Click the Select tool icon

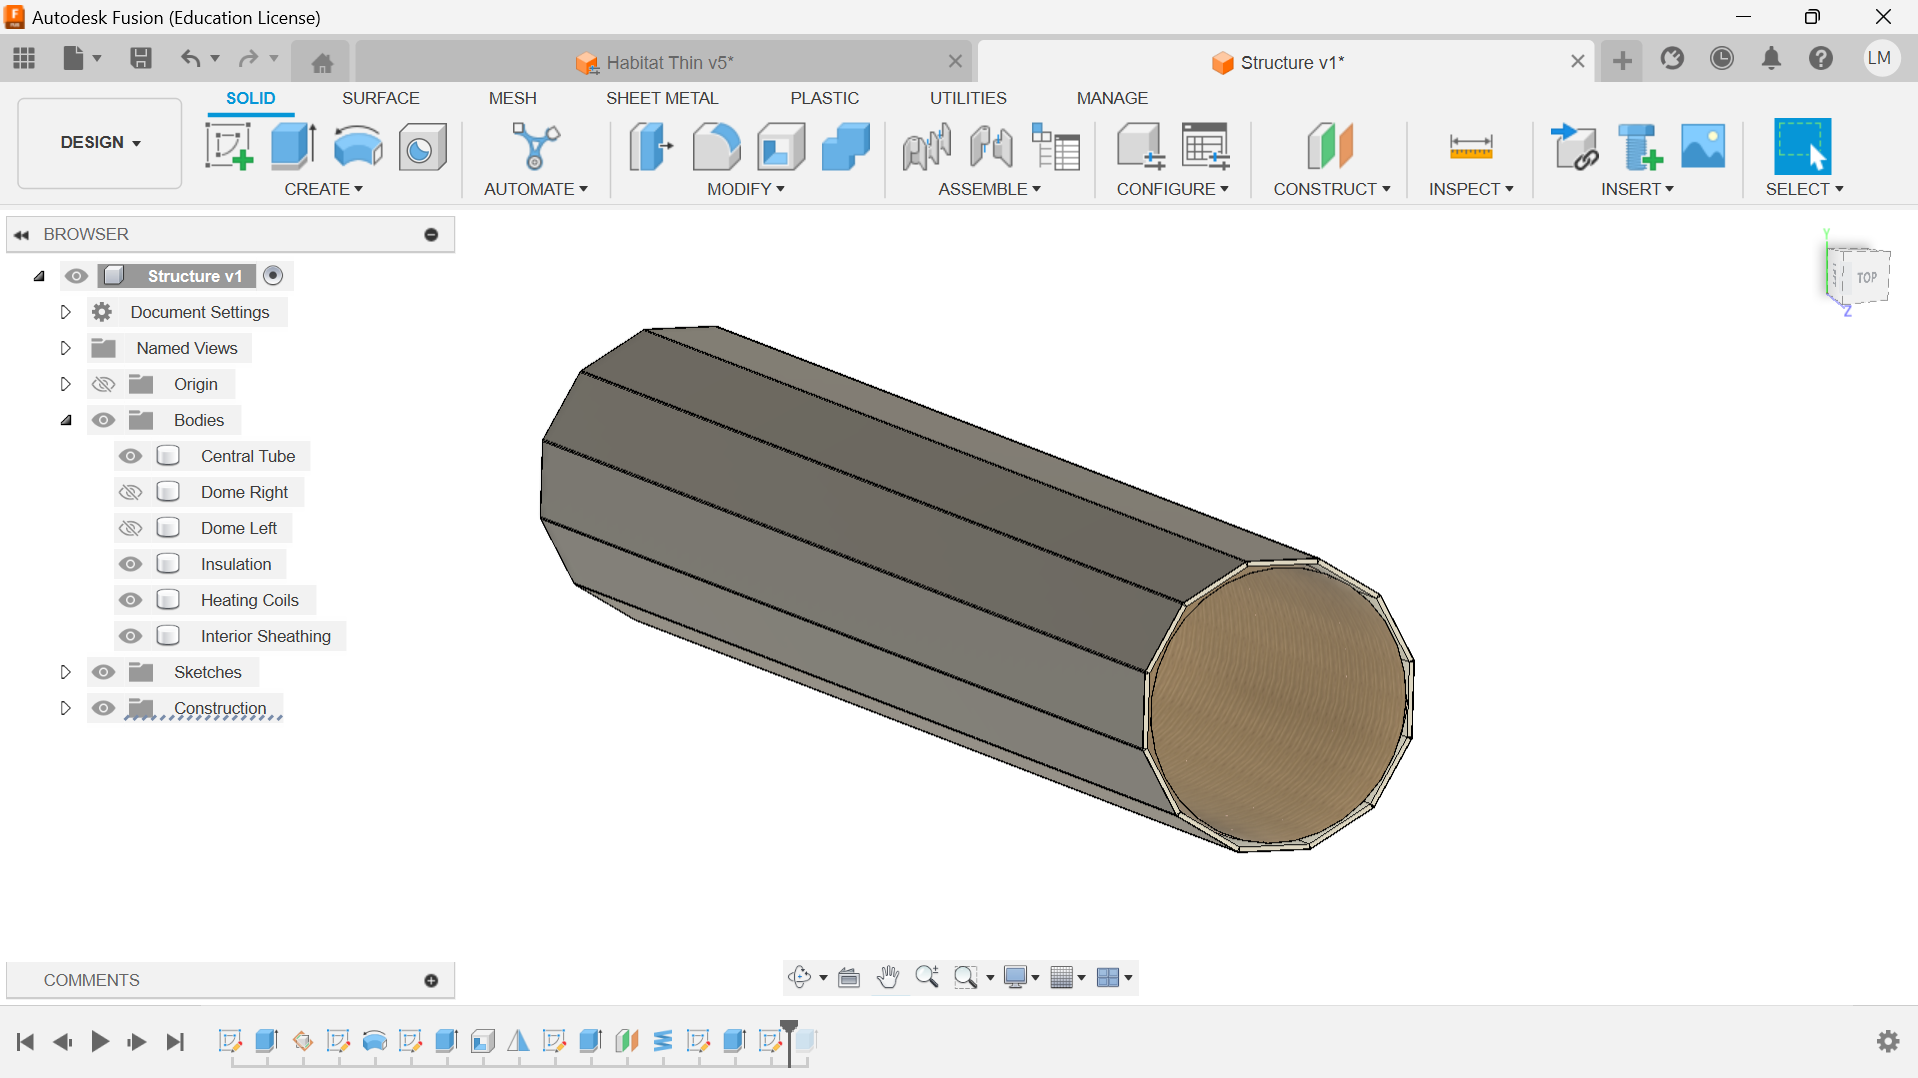coord(1802,147)
